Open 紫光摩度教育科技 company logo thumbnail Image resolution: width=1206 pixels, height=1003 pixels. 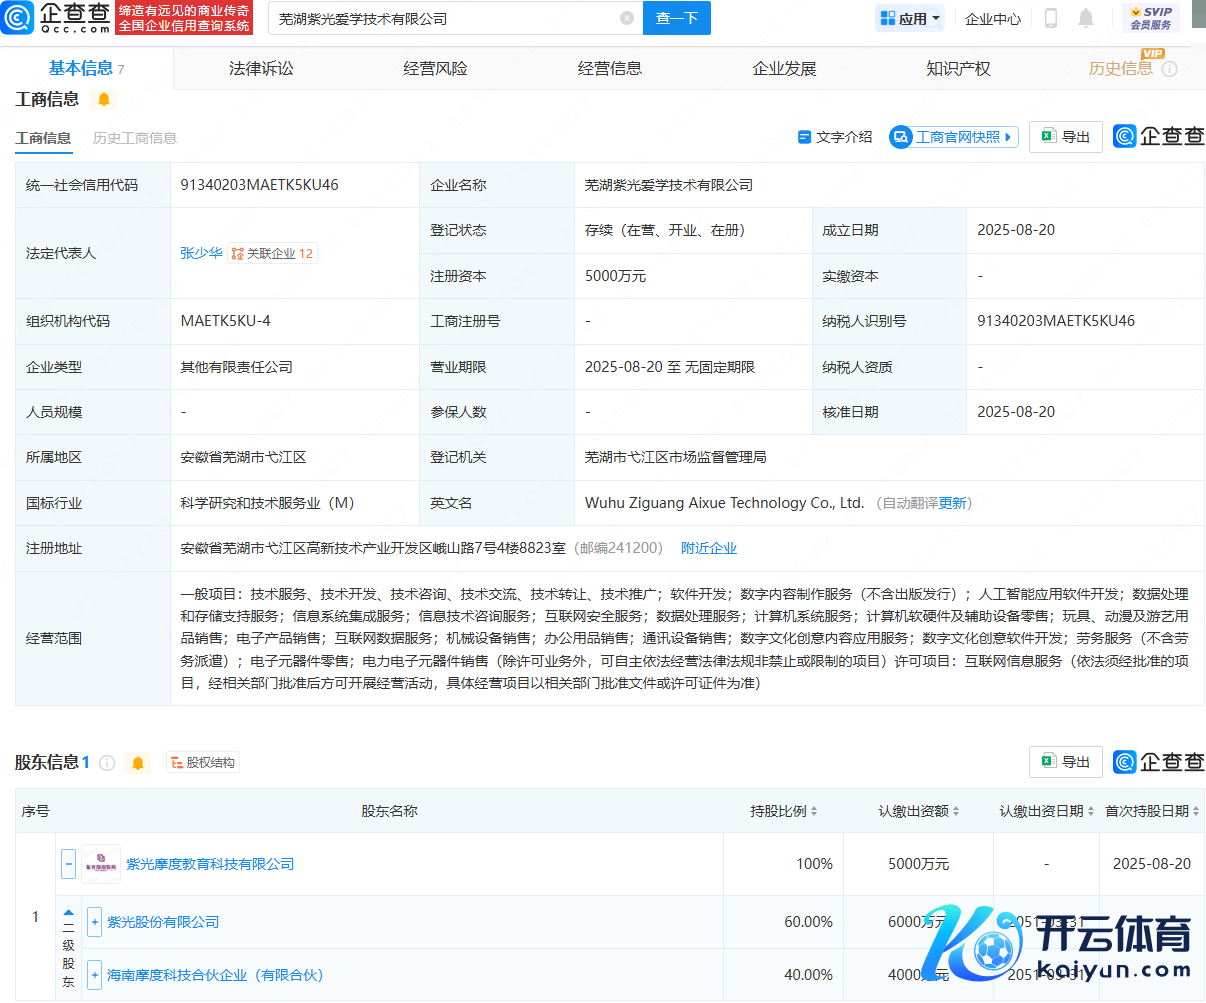[101, 864]
